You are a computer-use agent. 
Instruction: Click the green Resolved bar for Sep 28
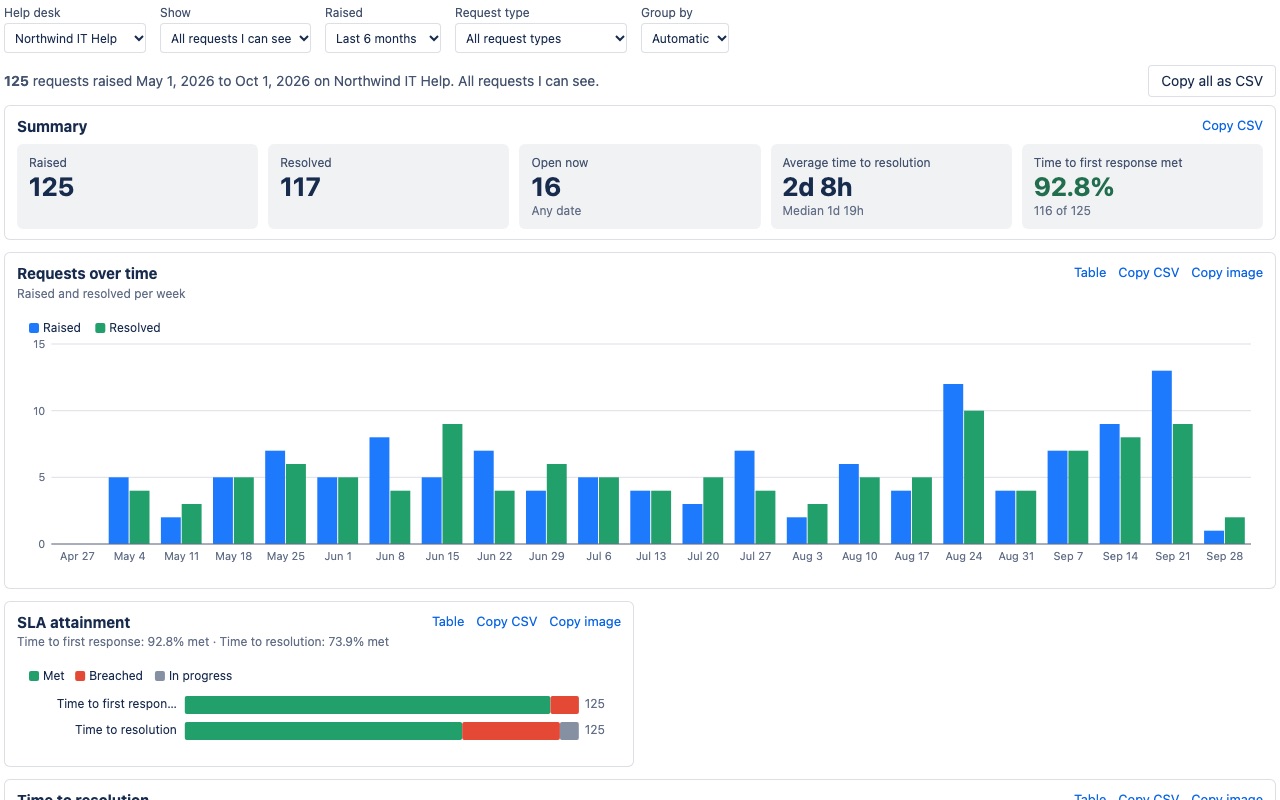pos(1235,531)
